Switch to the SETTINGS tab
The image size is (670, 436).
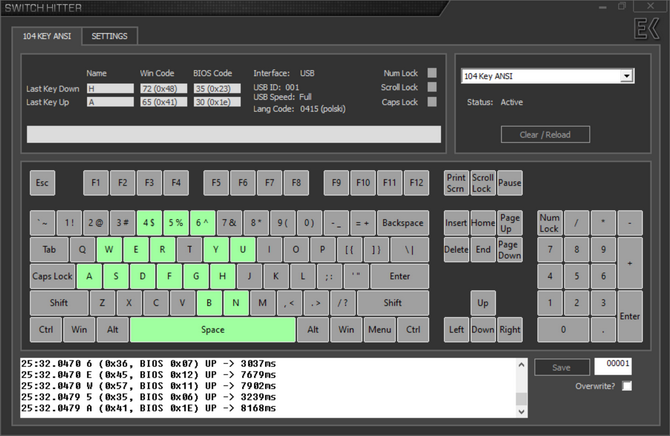click(x=109, y=36)
